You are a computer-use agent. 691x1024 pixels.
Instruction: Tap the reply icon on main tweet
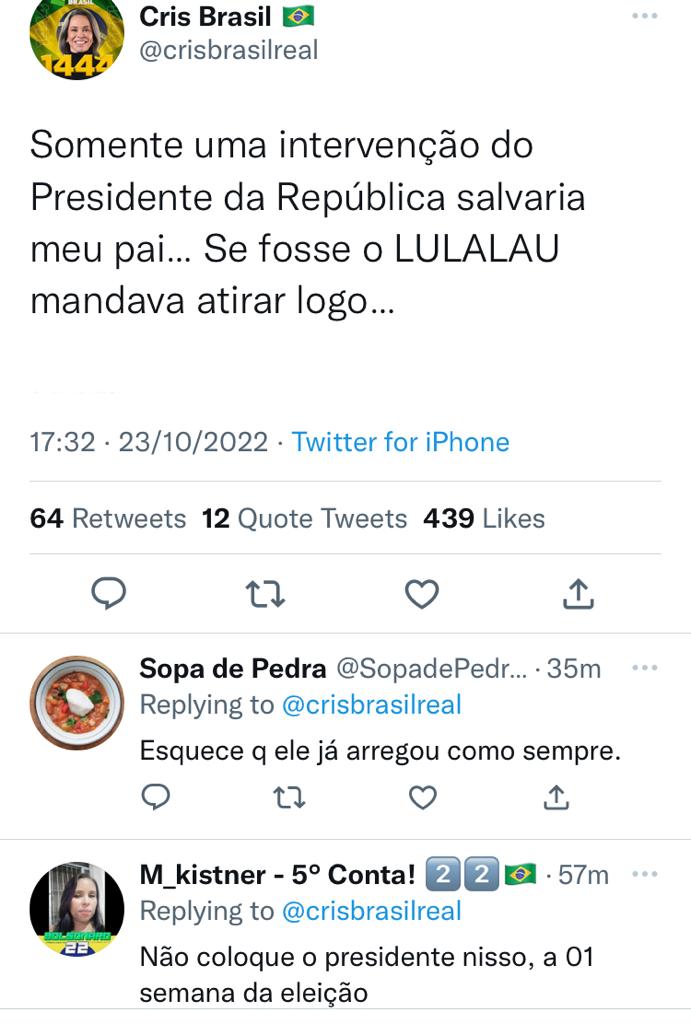[108, 594]
